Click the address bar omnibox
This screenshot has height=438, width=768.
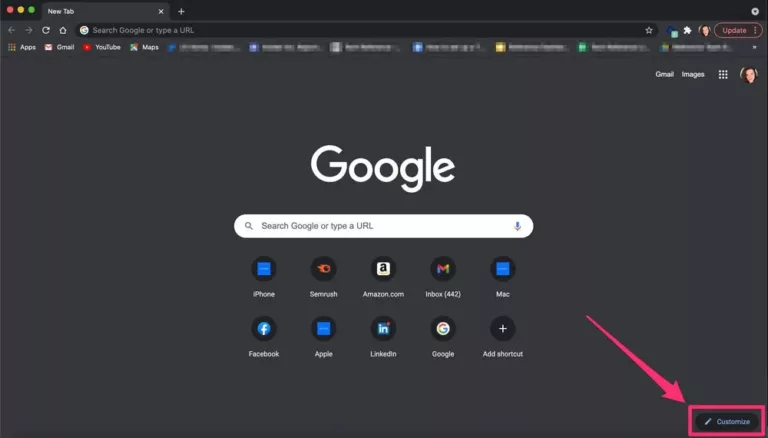pos(367,30)
